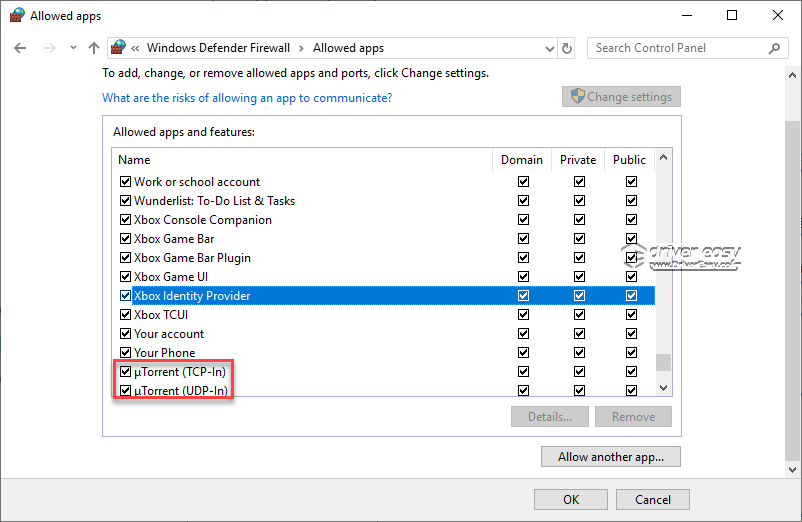Click the Remove button

click(633, 417)
